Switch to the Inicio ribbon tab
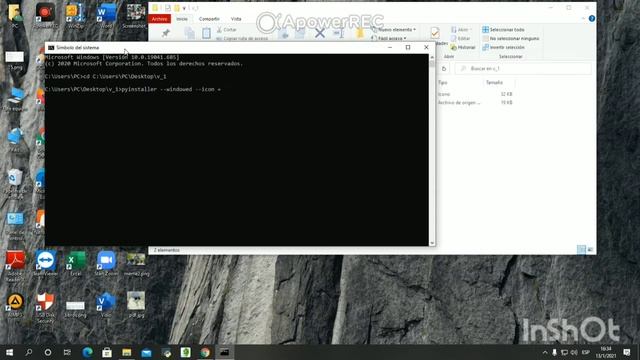Image resolution: width=640 pixels, height=360 pixels. click(182, 19)
